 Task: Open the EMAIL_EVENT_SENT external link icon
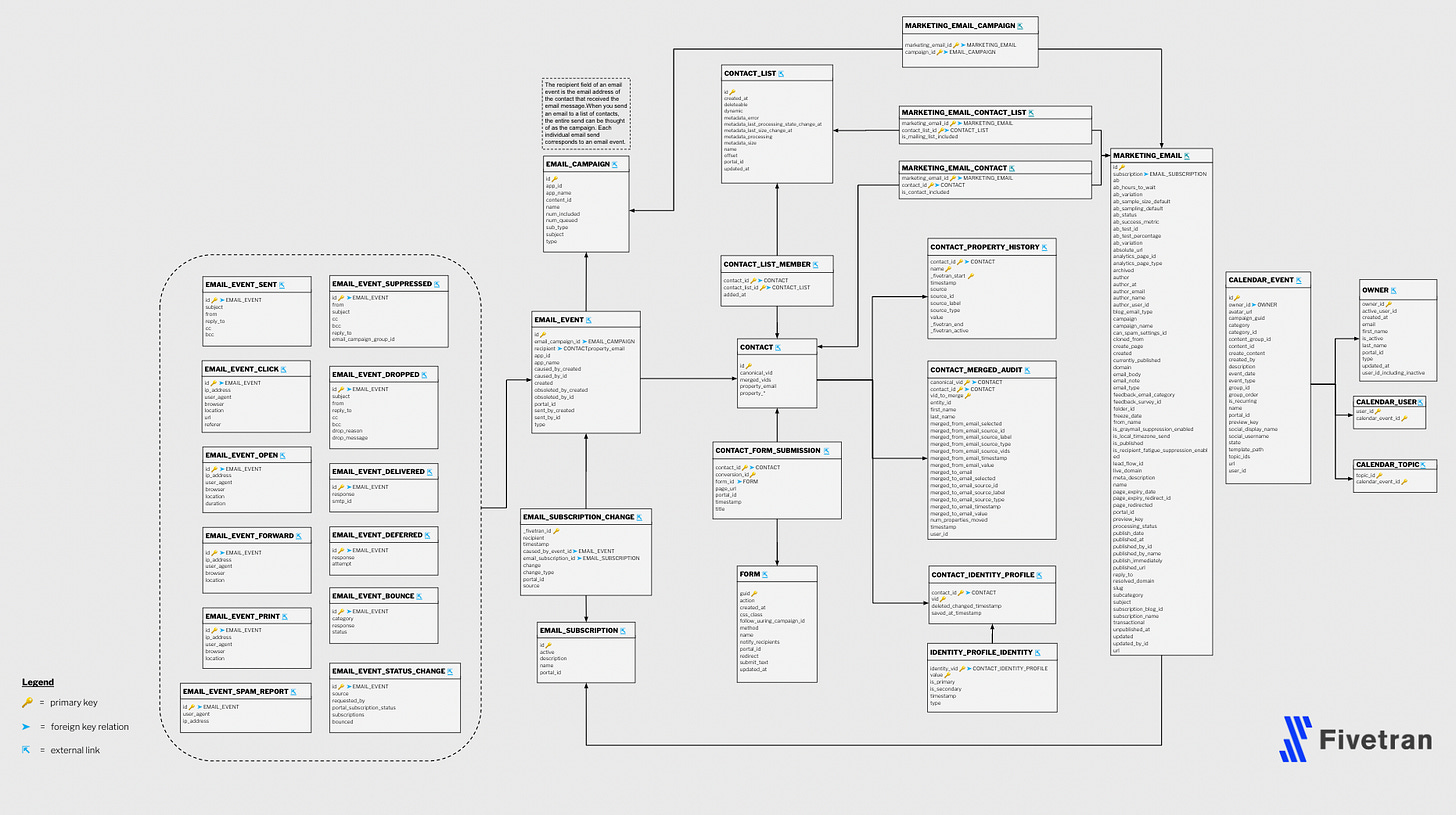(x=283, y=285)
